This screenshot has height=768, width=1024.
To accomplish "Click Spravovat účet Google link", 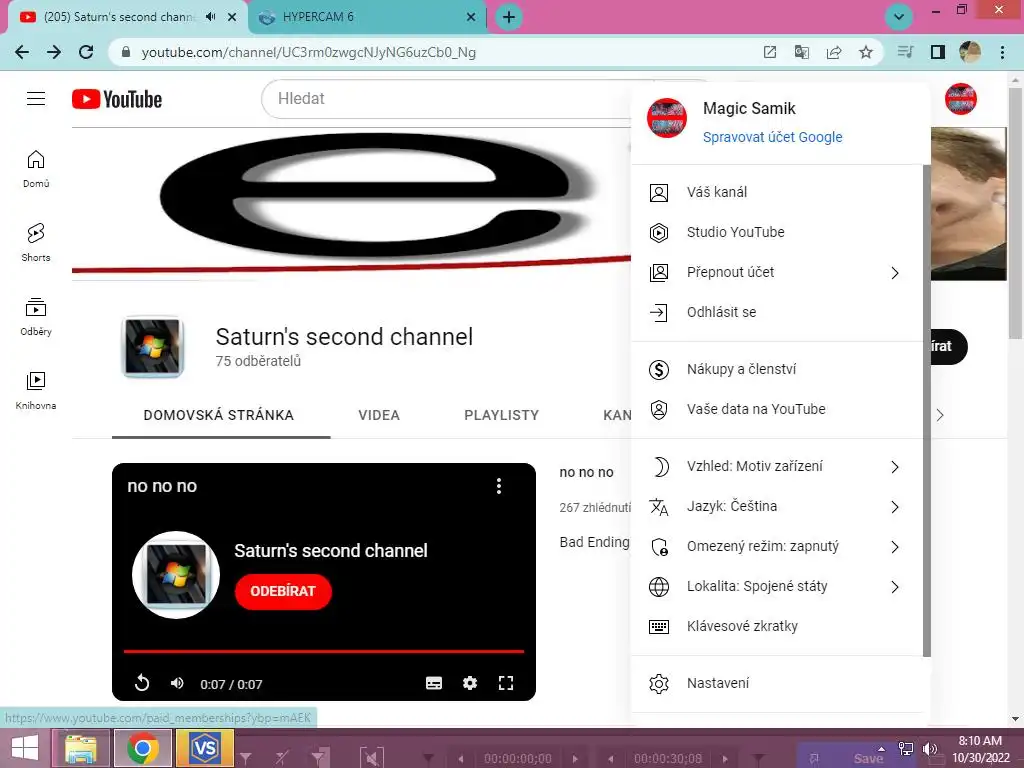I will coord(773,137).
